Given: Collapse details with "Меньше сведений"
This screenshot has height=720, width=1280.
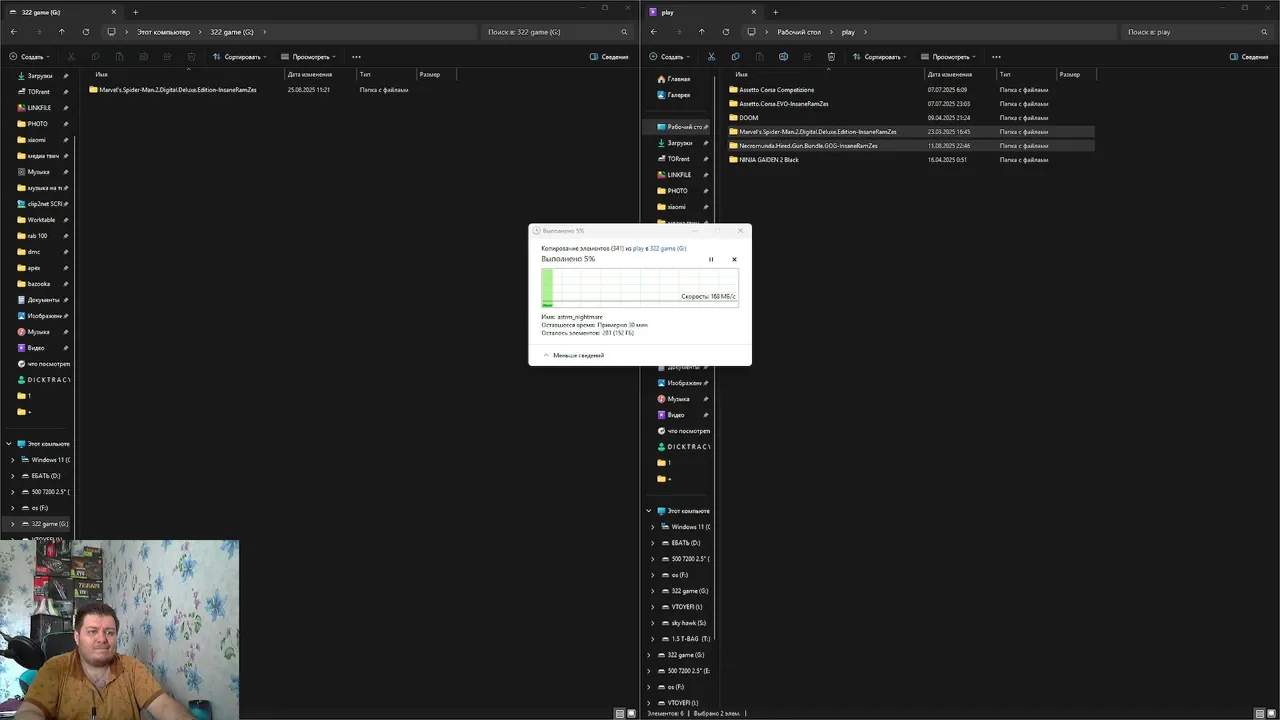Looking at the screenshot, I should [x=574, y=355].
